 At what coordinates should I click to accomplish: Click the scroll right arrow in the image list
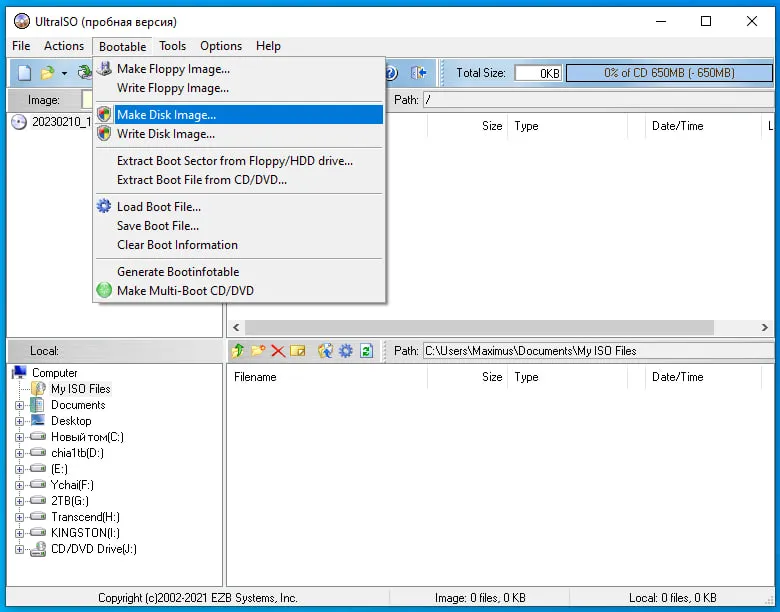(x=765, y=327)
